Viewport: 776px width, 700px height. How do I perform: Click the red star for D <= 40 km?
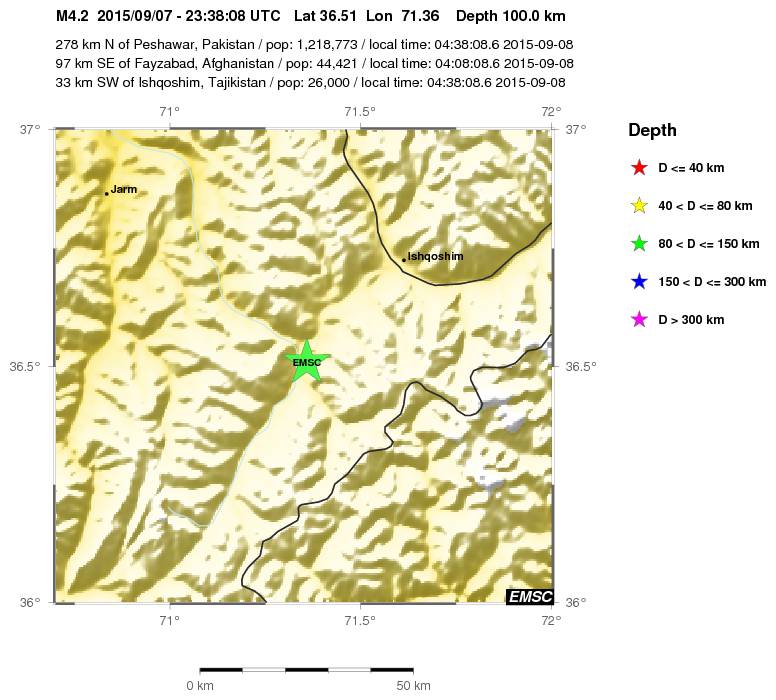tap(639, 168)
